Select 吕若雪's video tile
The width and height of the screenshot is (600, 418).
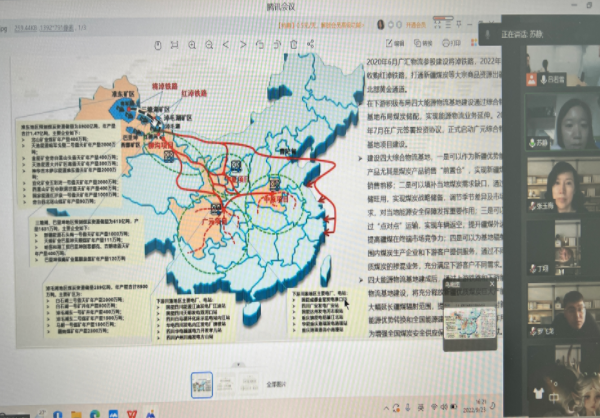pyautogui.click(x=563, y=66)
